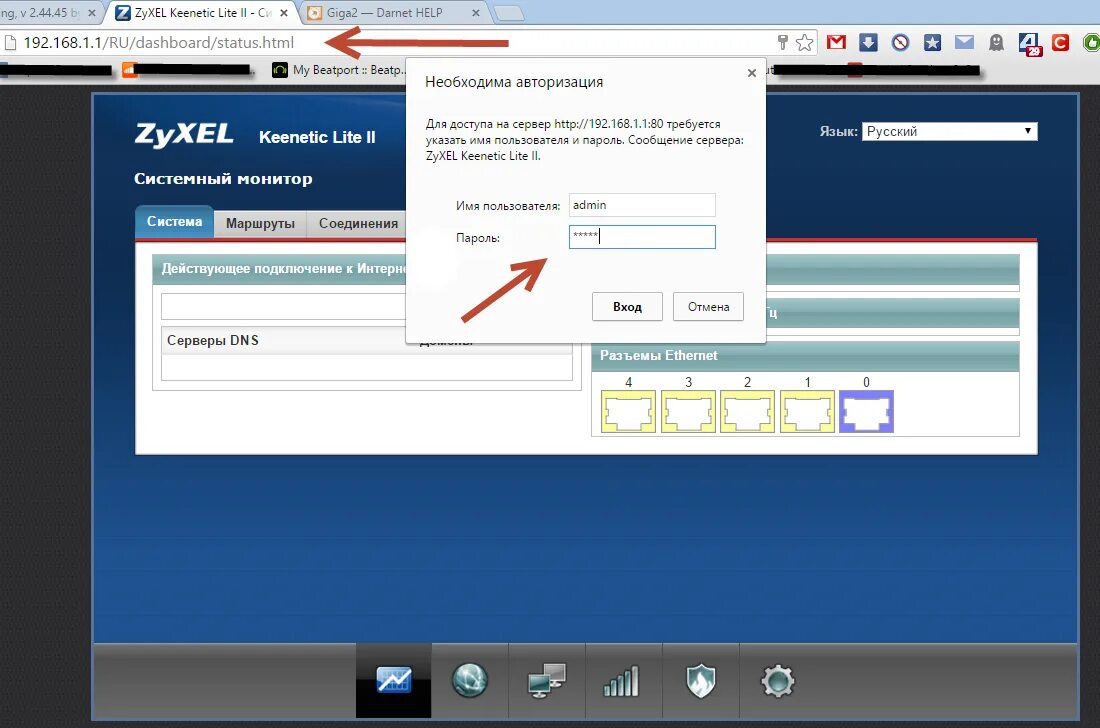The height and width of the screenshot is (728, 1100).
Task: Click the Необходима авторизация dialog title
Action: click(x=514, y=82)
